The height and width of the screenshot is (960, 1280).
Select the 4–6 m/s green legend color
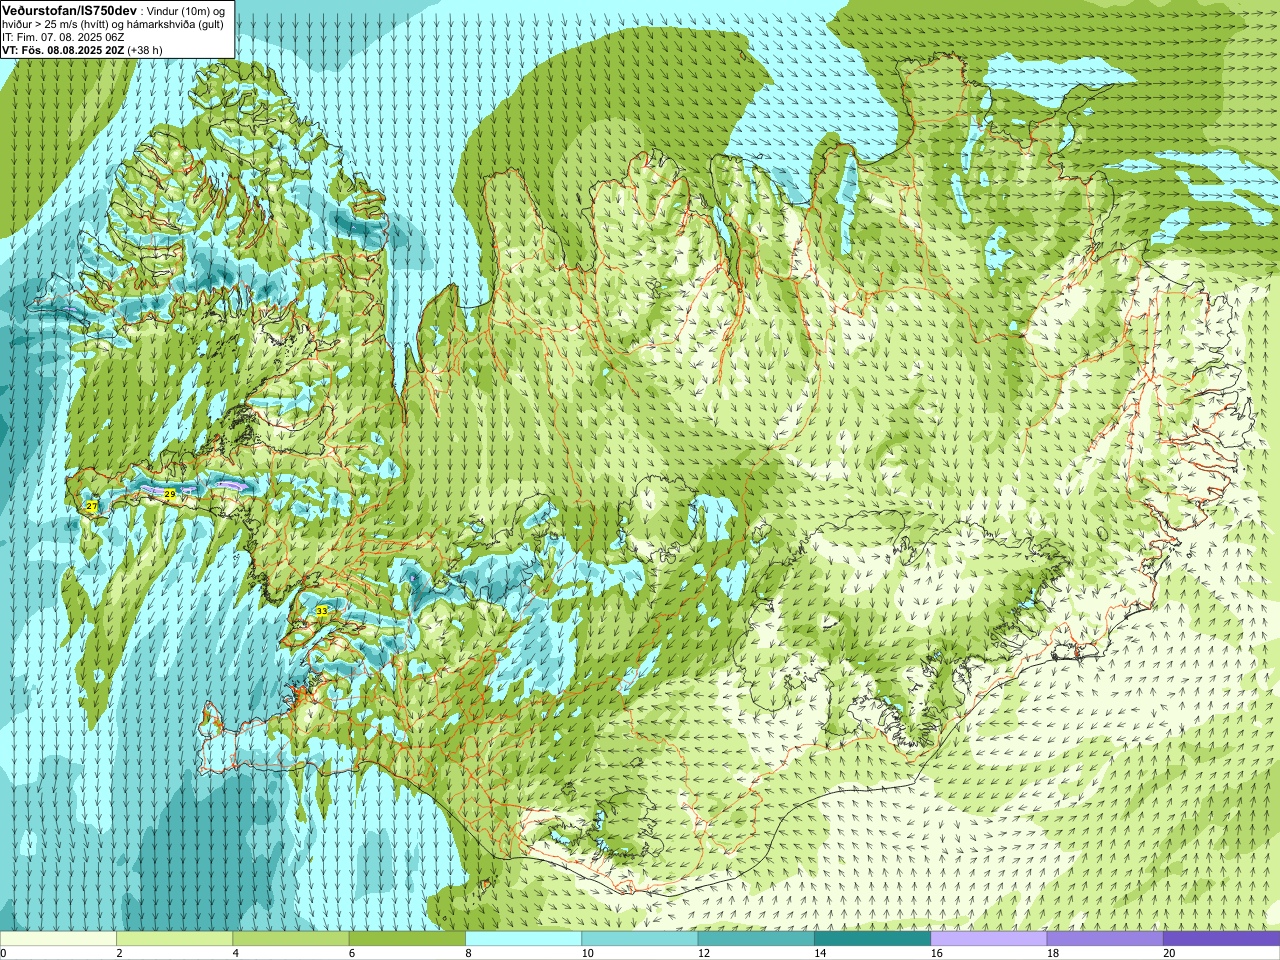pyautogui.click(x=290, y=939)
